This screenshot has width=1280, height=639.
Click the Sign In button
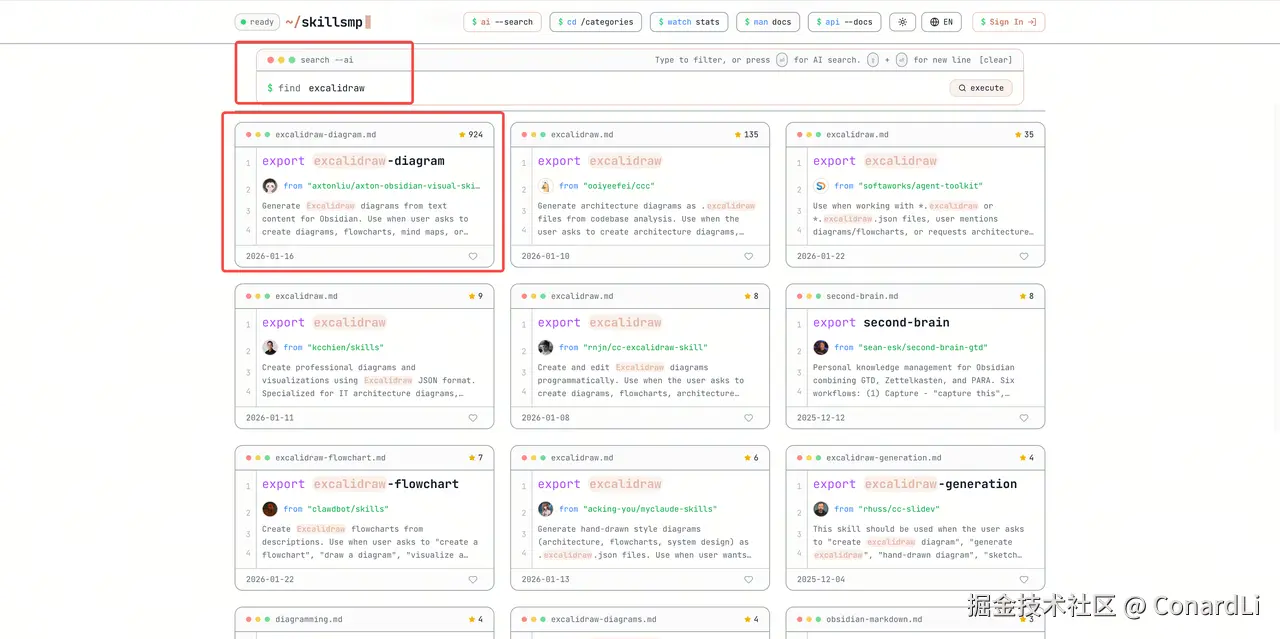tap(1007, 22)
